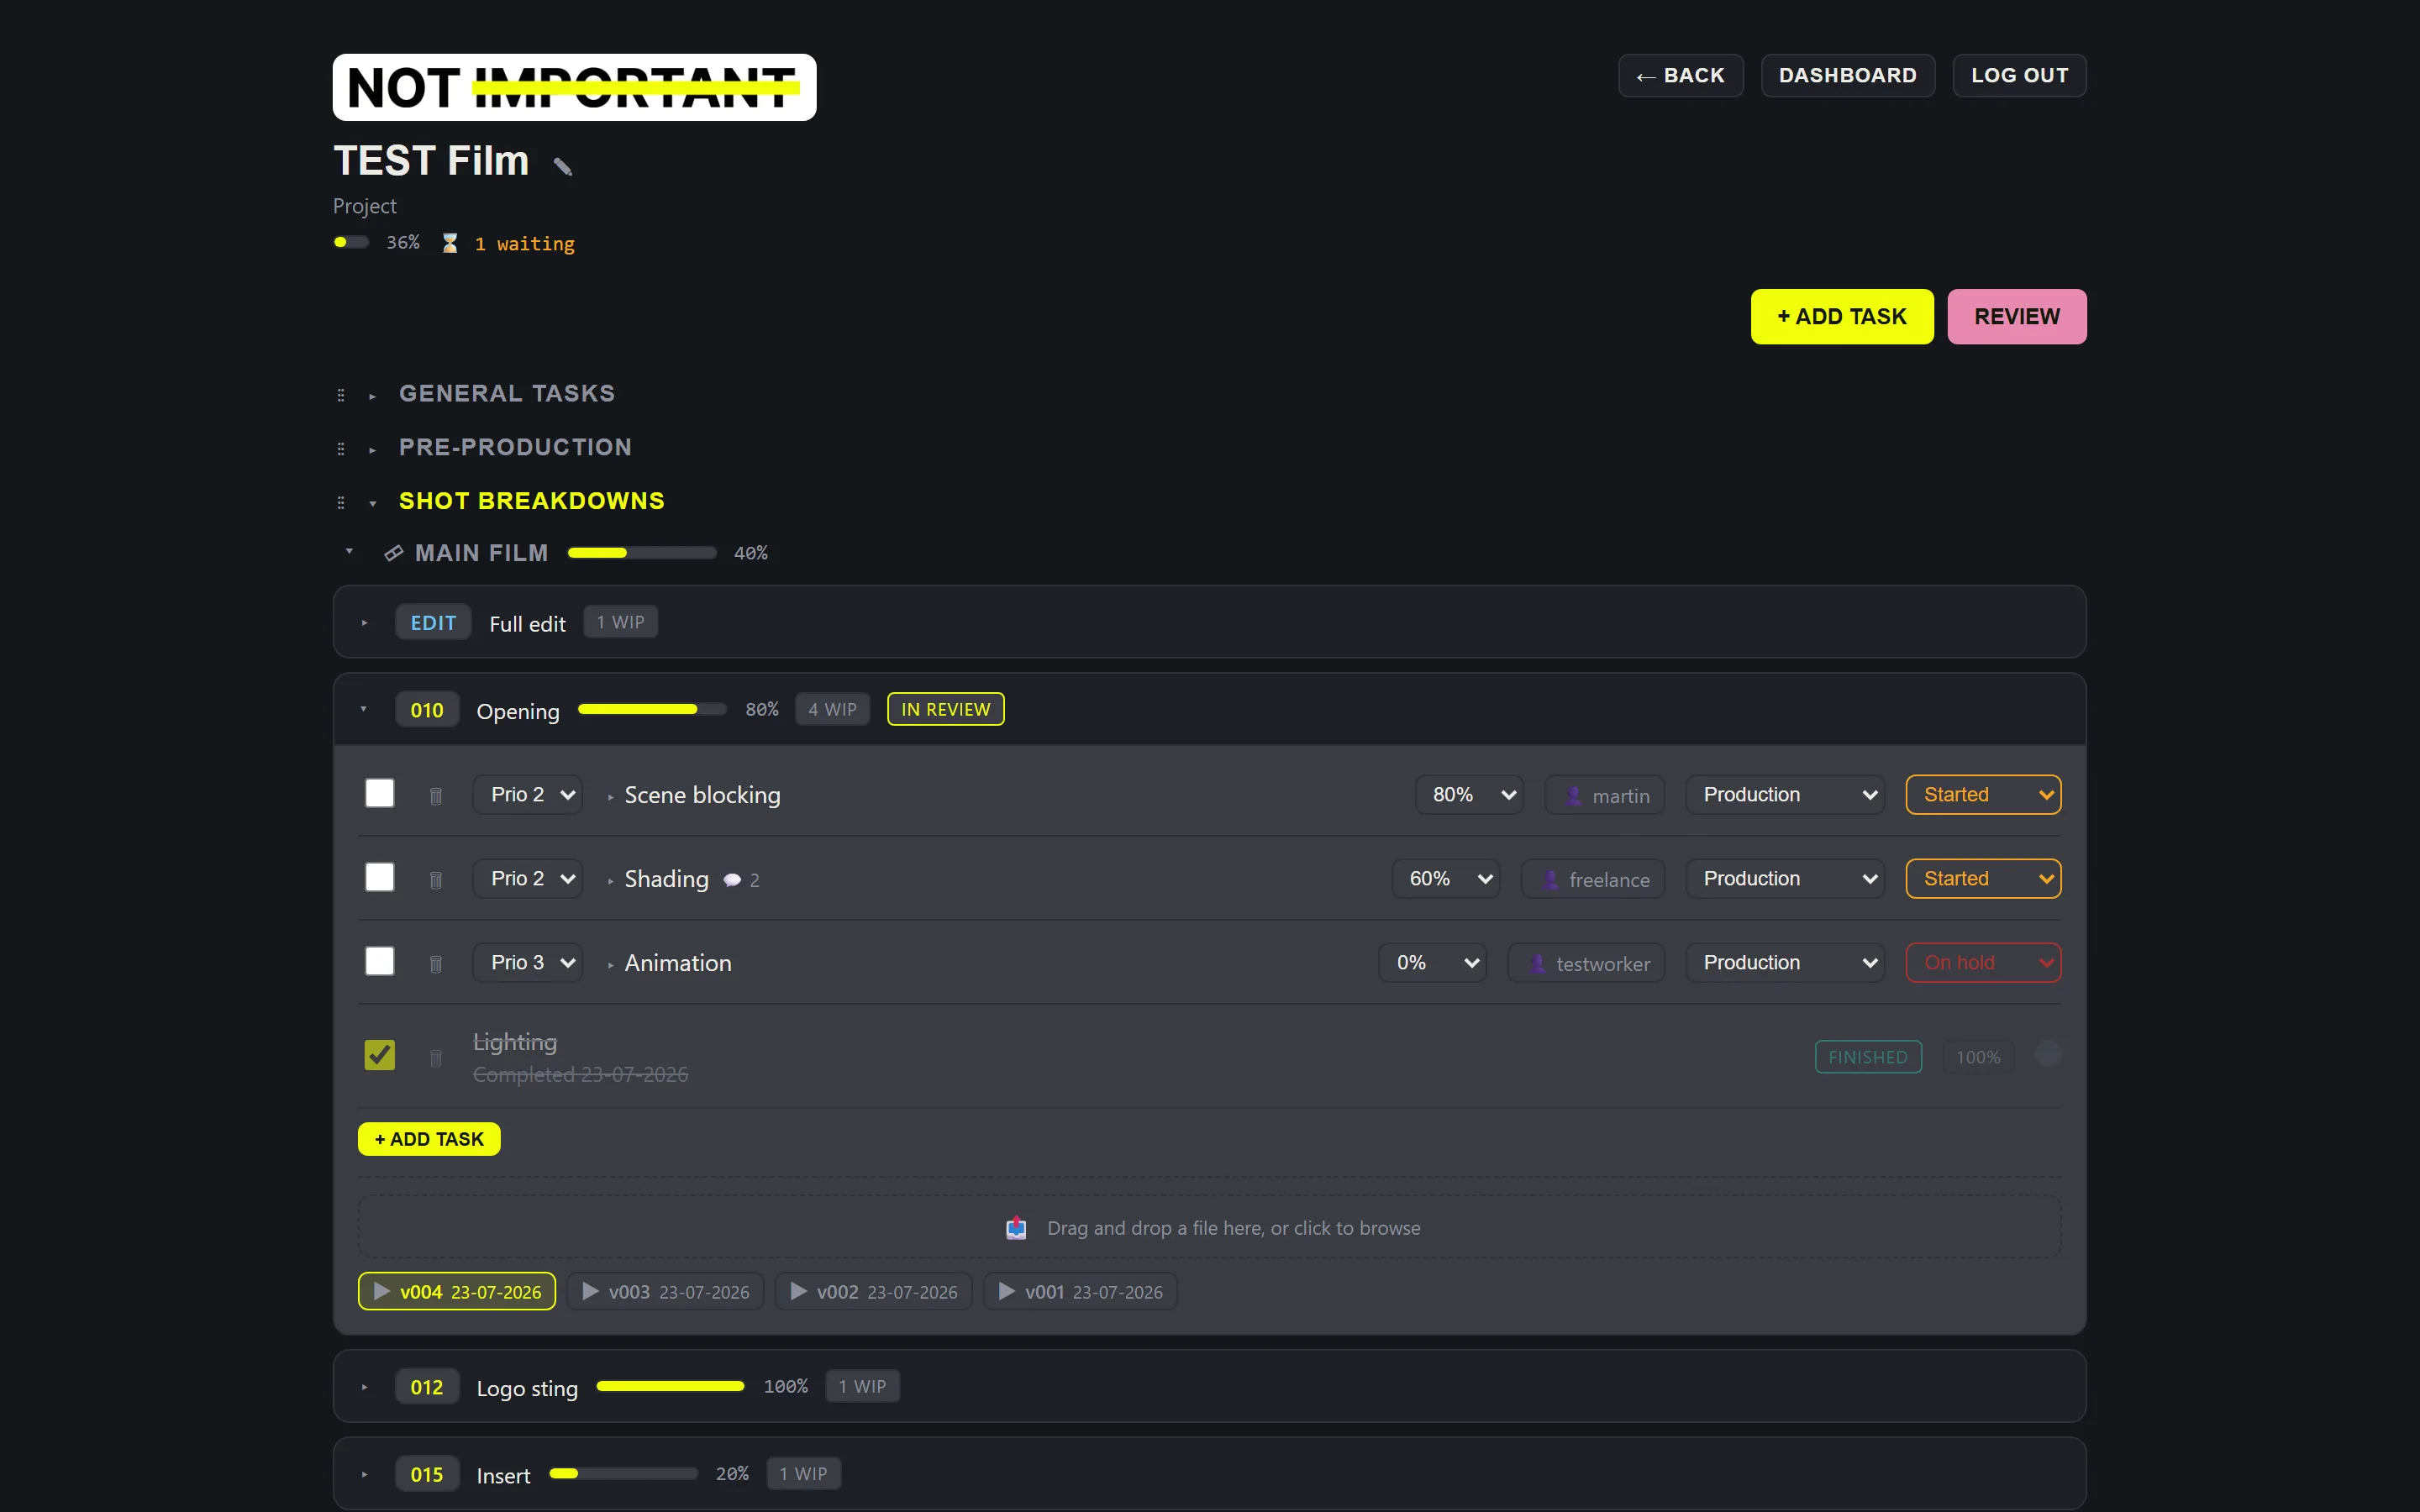Play version v004
Image resolution: width=2420 pixels, height=1512 pixels.
click(457, 1291)
